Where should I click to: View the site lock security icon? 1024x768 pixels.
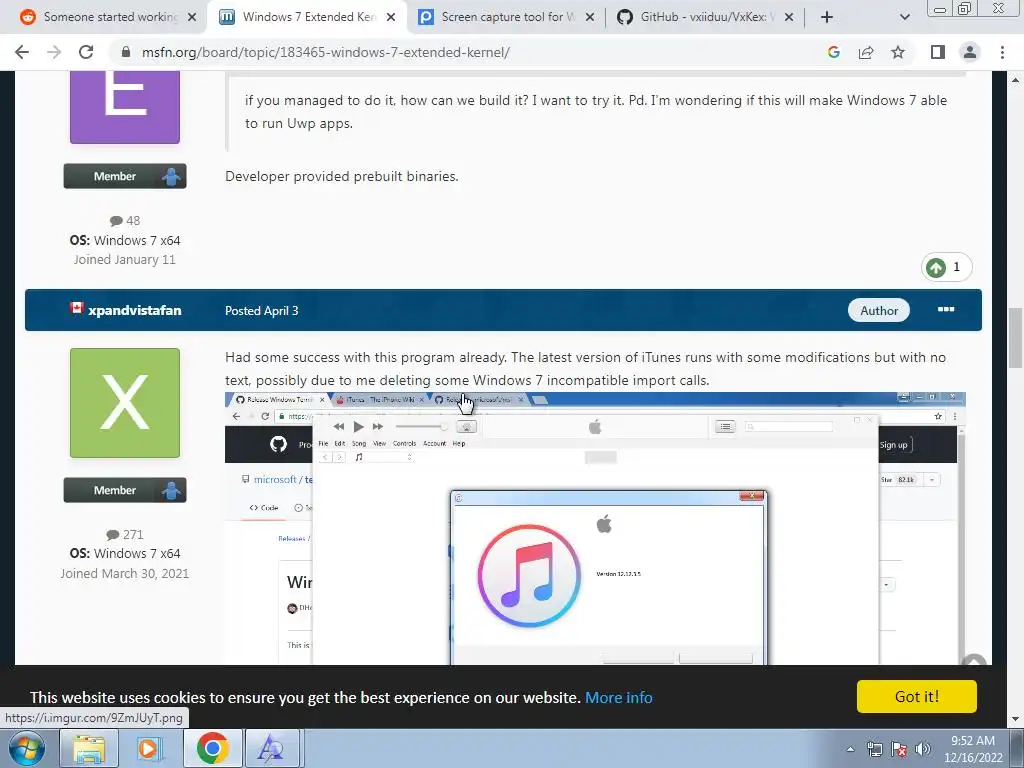(x=126, y=52)
